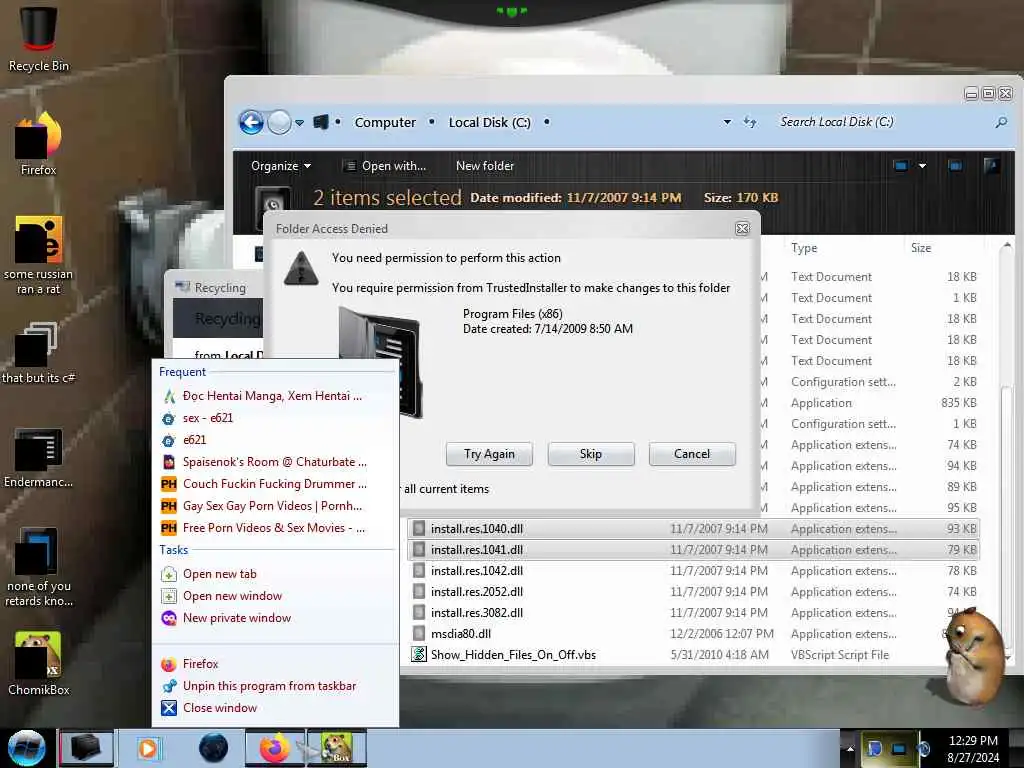Sort by the Size column header

coord(921,248)
